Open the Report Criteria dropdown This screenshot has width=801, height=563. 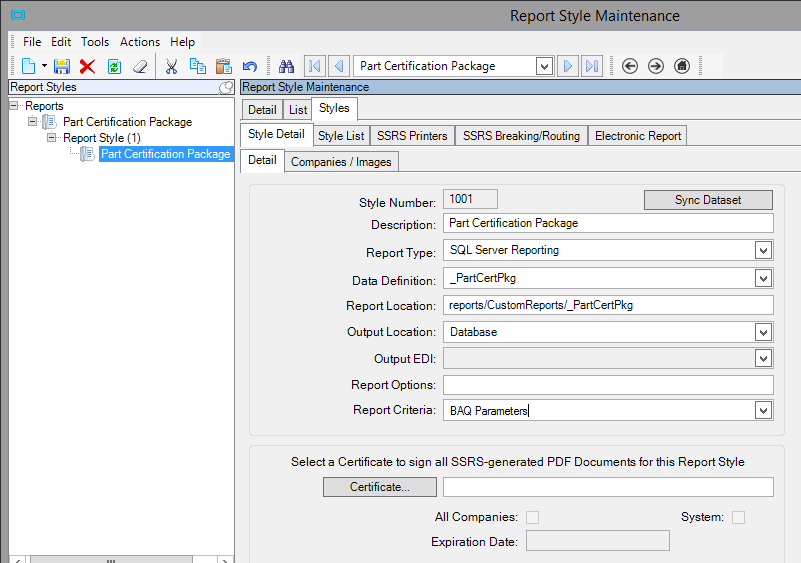(763, 410)
